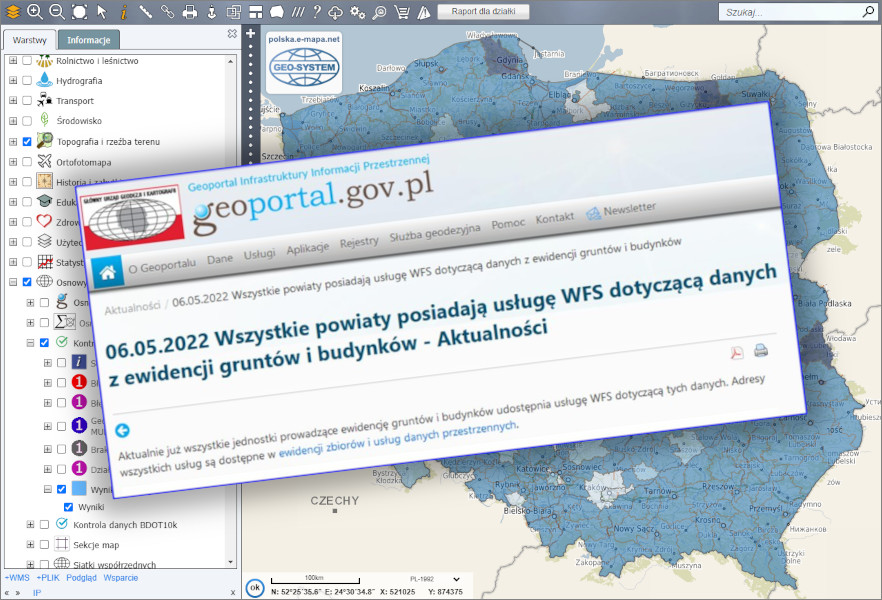
Task: Open the overlapping windows icon
Action: [x=233, y=11]
